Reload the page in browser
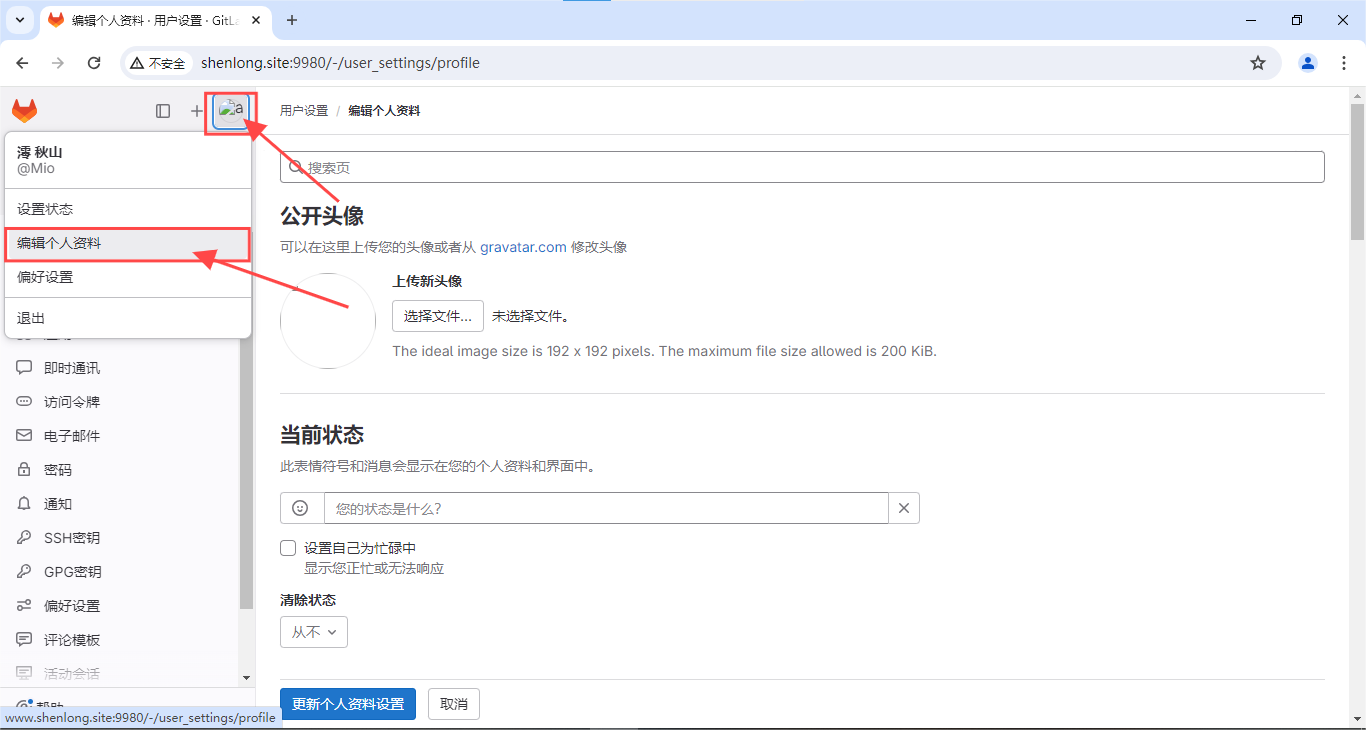This screenshot has width=1366, height=730. click(x=94, y=63)
